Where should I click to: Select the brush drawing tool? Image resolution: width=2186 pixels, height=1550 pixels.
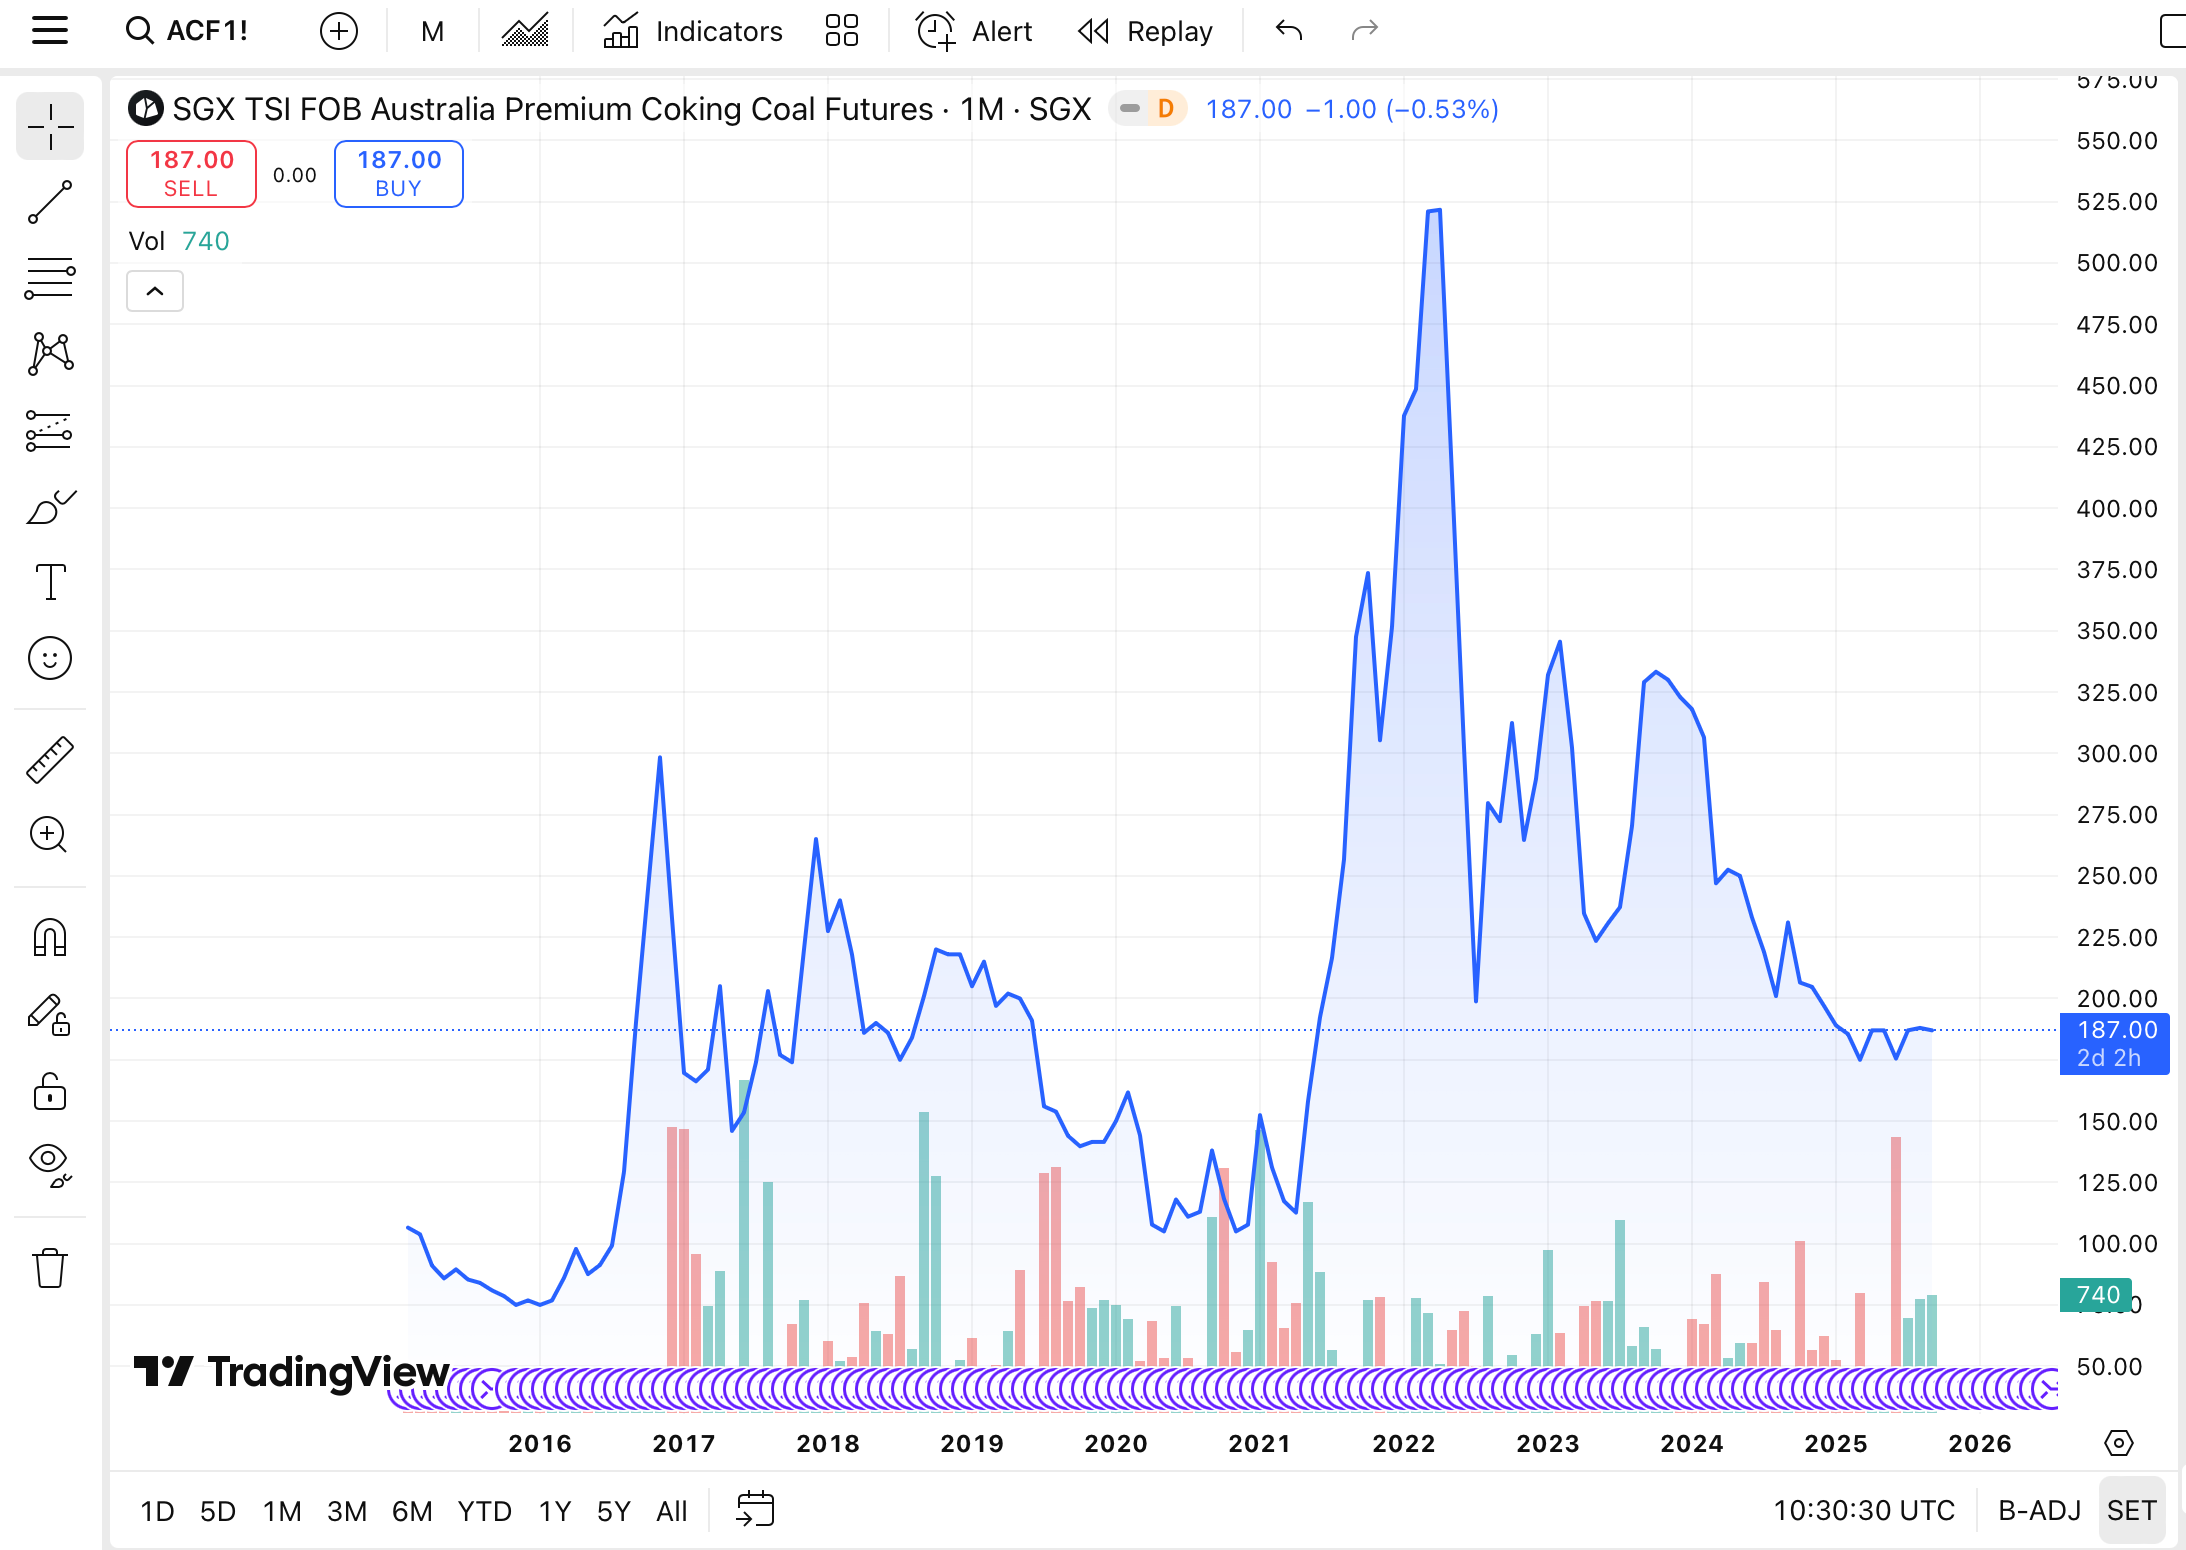50,508
